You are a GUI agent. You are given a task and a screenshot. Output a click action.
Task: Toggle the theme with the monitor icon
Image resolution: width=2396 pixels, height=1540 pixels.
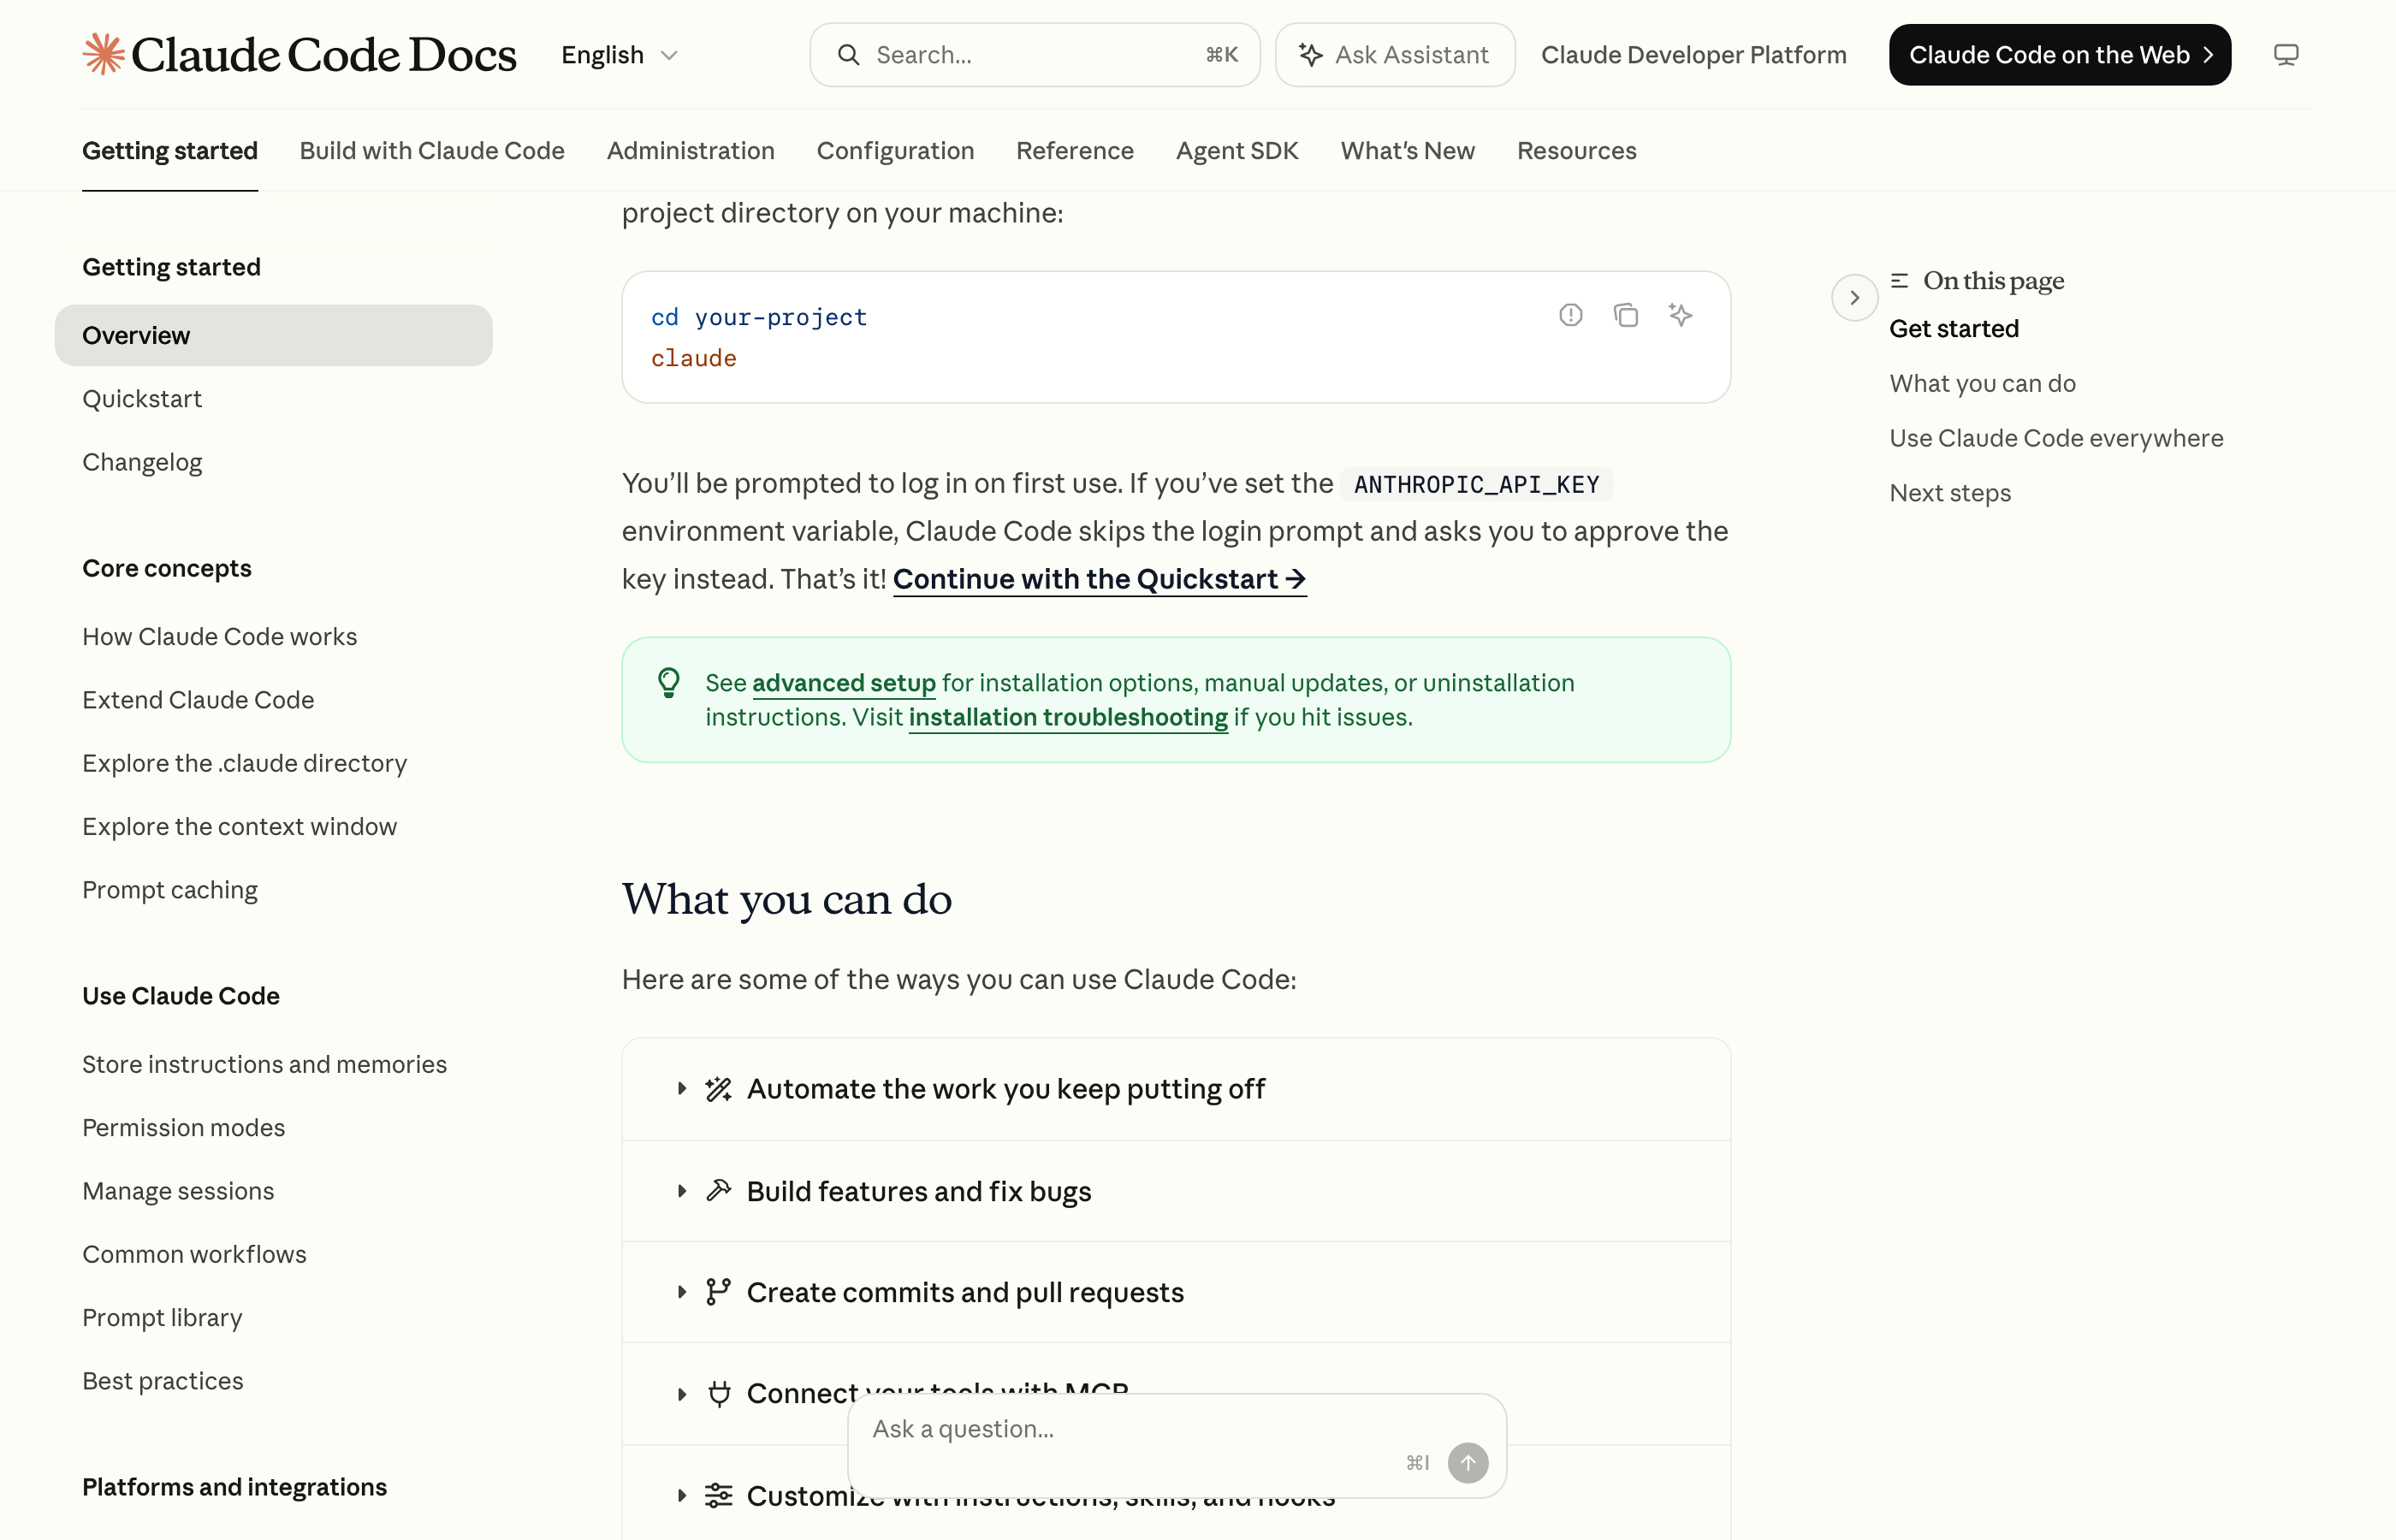2285,55
